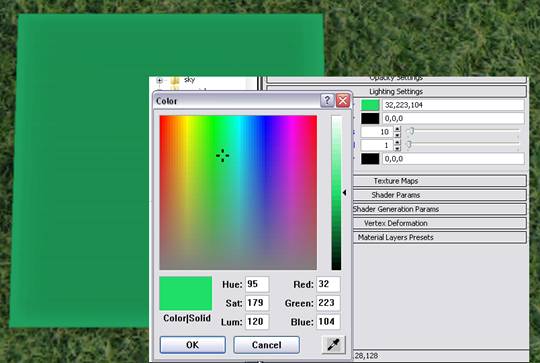Select the sky folder in tree
Viewport: 540px width, 363px height.
(x=189, y=80)
